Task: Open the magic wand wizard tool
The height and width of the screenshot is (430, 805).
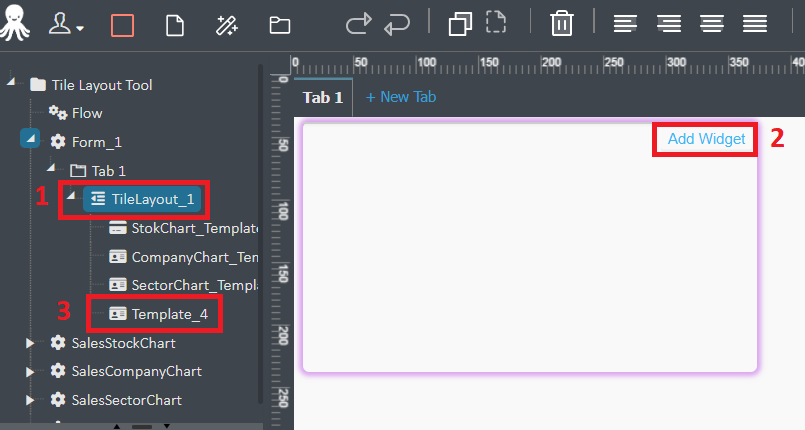Action: tap(226, 25)
